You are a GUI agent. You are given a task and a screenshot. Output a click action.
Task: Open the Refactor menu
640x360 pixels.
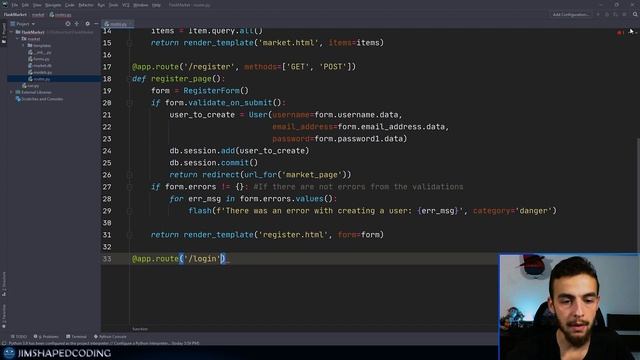coord(86,5)
